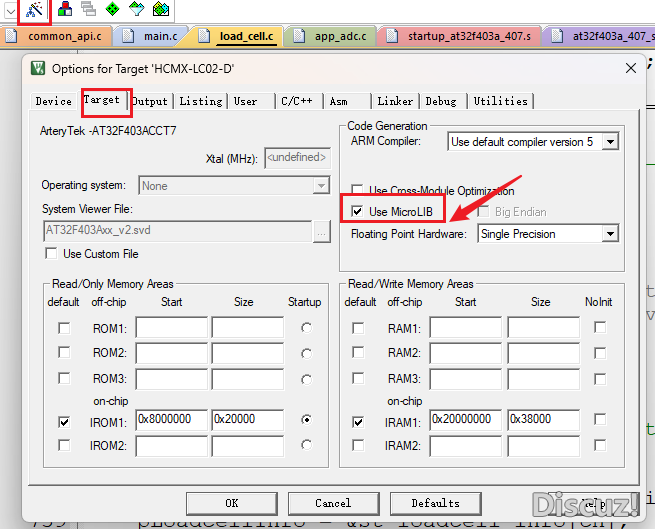Open the Output tab

click(150, 102)
